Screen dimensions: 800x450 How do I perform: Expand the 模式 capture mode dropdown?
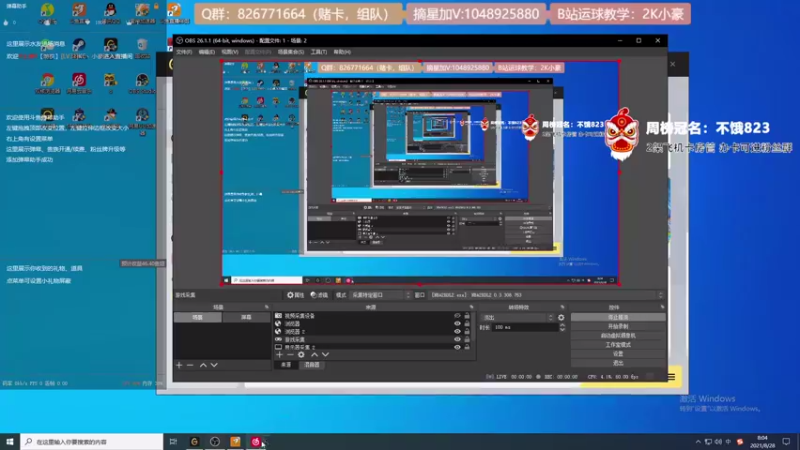[x=380, y=295]
